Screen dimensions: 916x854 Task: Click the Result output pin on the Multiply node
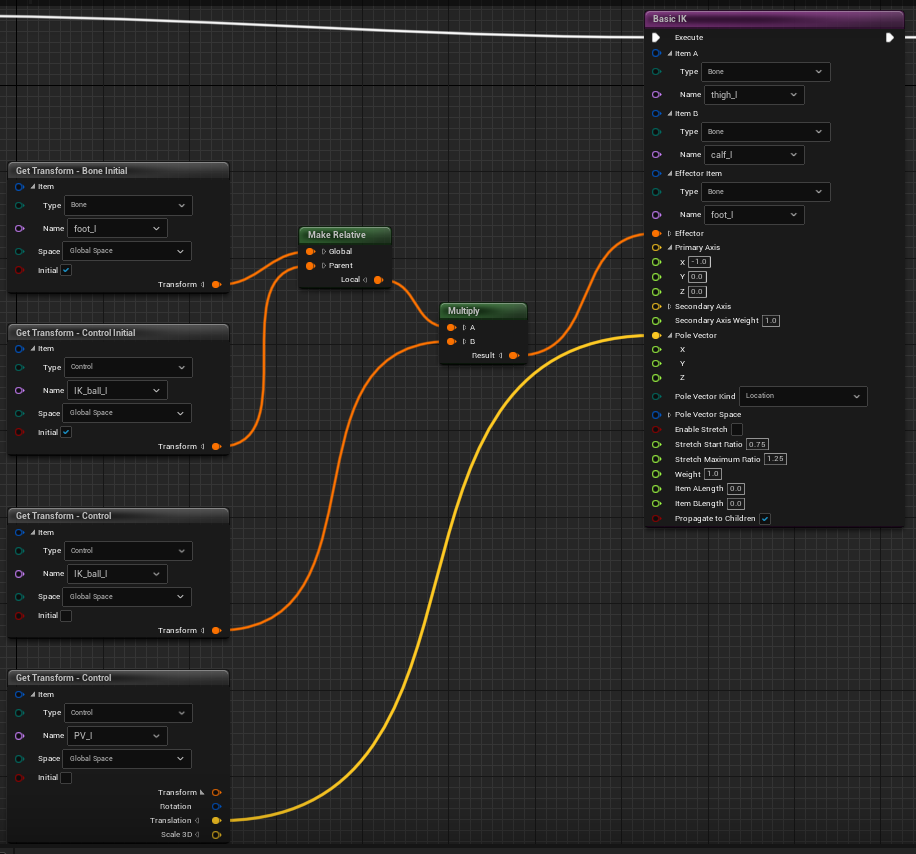514,355
